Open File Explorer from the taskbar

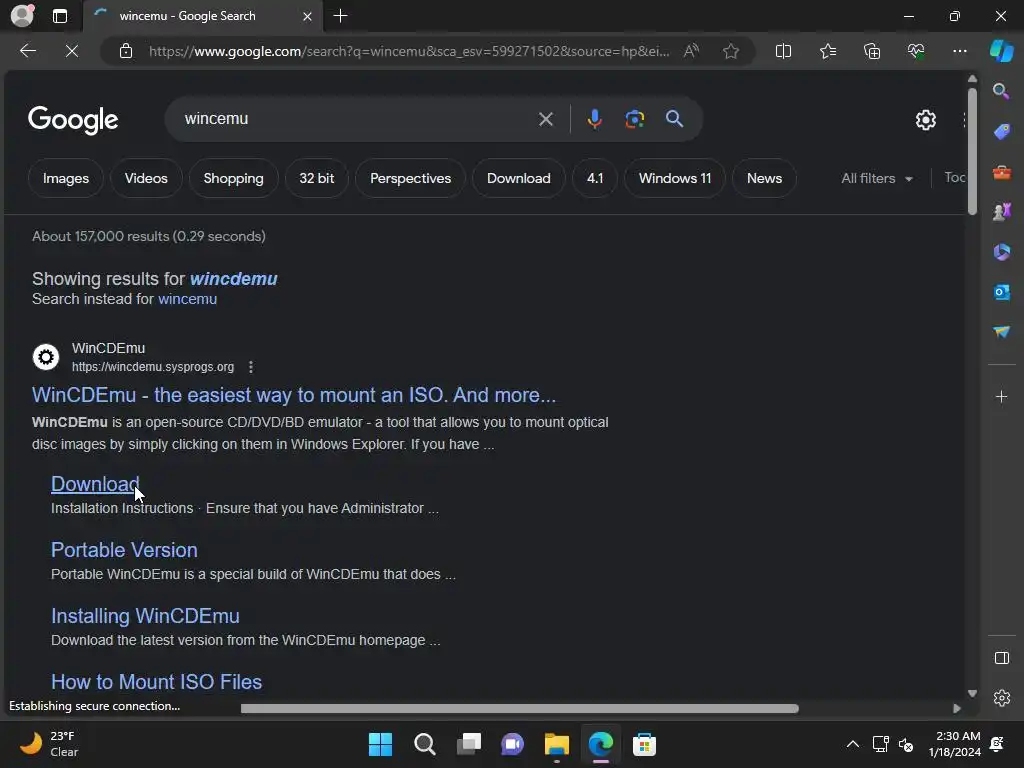(x=556, y=744)
